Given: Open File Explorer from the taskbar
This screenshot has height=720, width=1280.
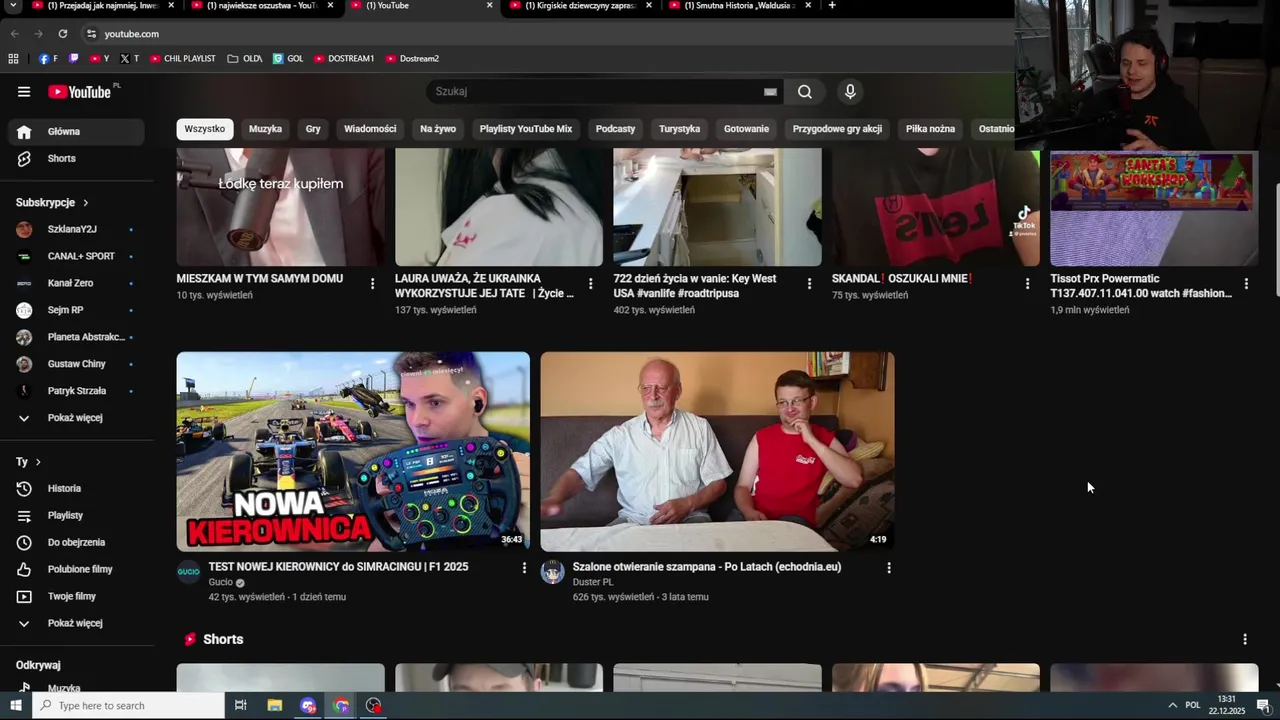Looking at the screenshot, I should point(275,706).
